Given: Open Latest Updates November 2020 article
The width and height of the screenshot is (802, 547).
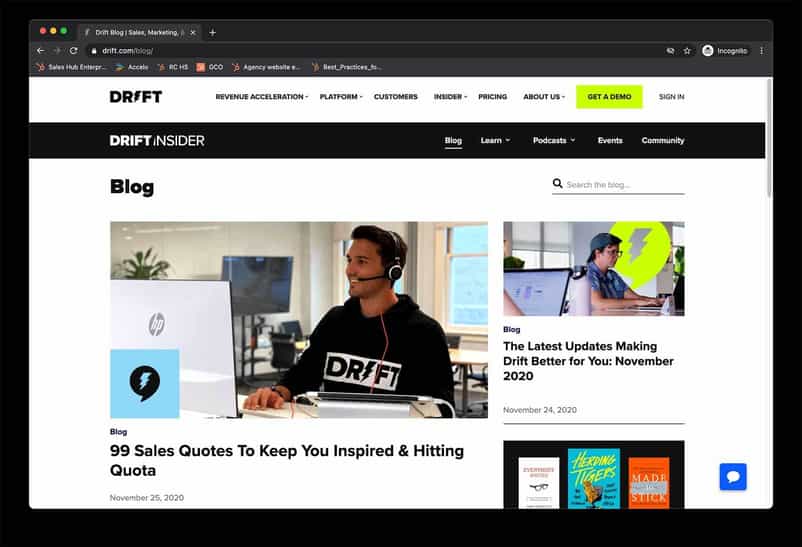Looking at the screenshot, I should tap(588, 361).
